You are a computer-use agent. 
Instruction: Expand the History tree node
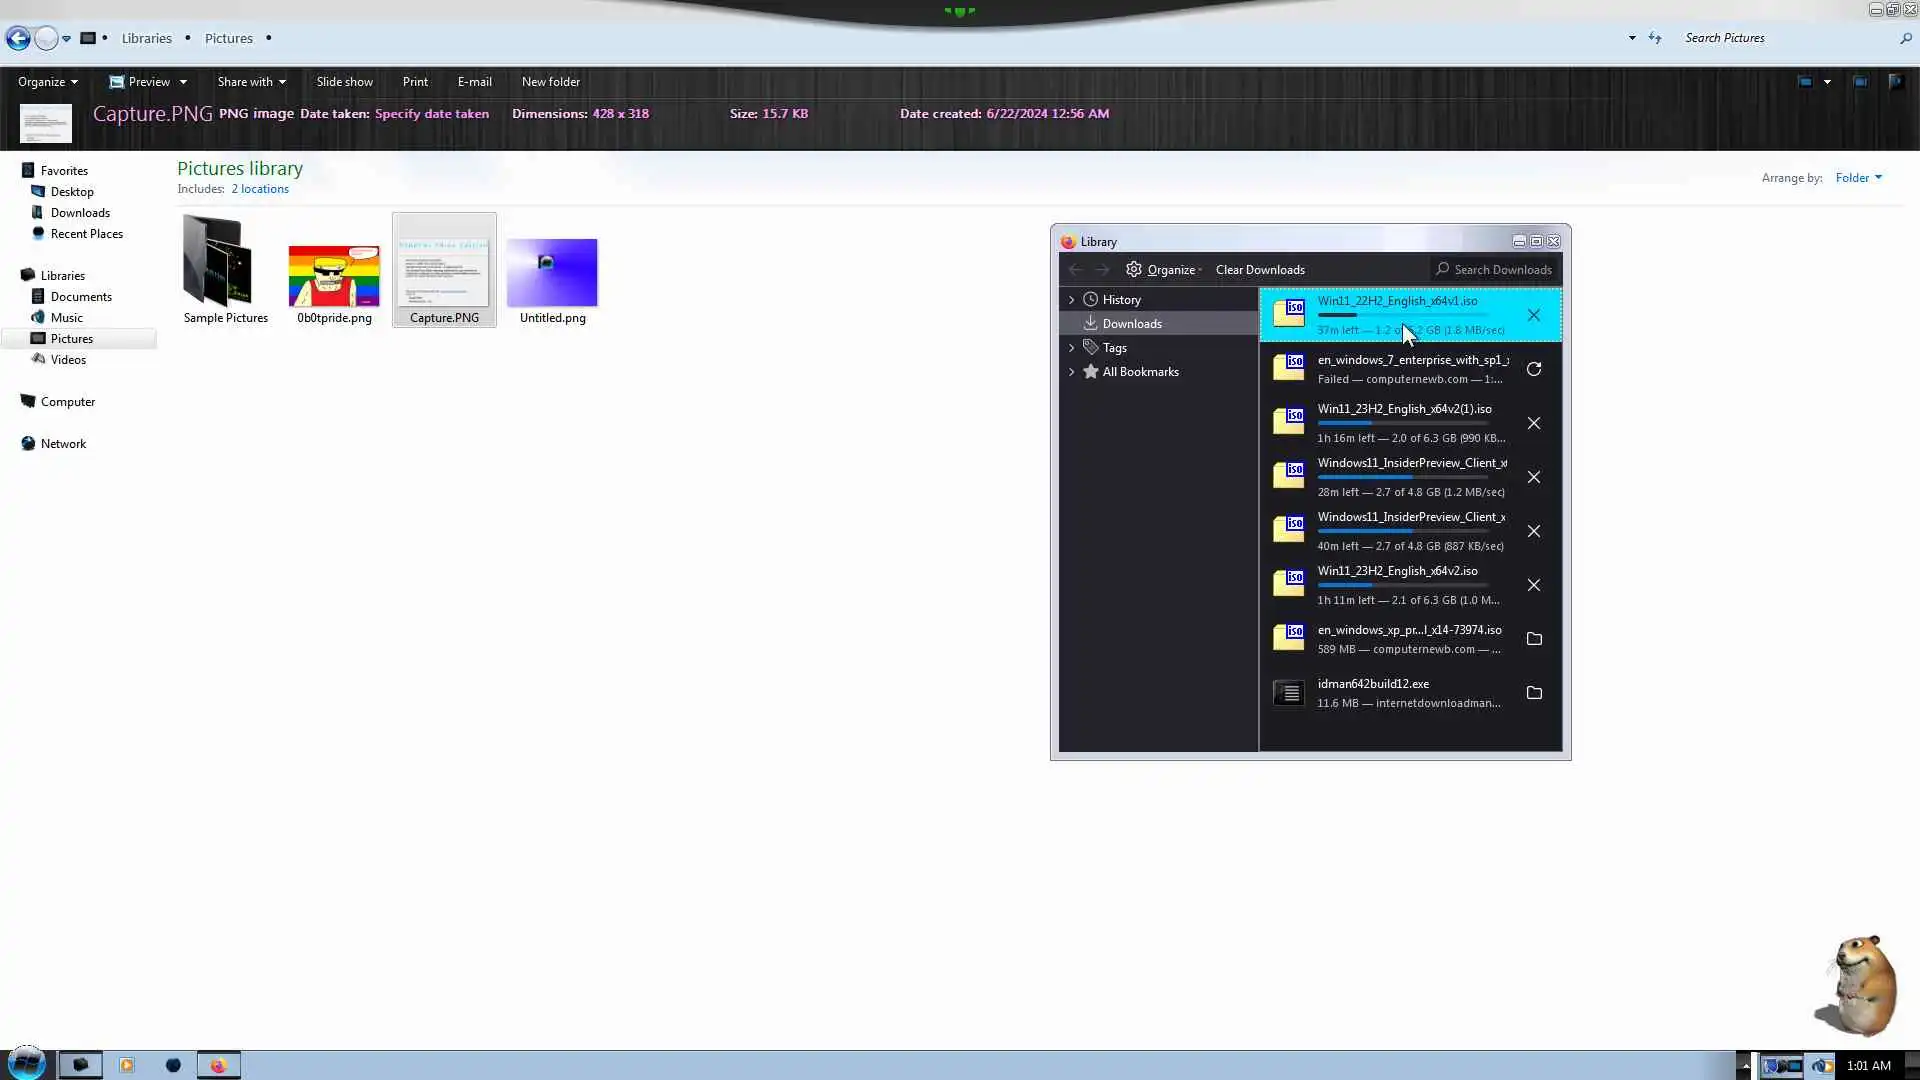pyautogui.click(x=1071, y=300)
